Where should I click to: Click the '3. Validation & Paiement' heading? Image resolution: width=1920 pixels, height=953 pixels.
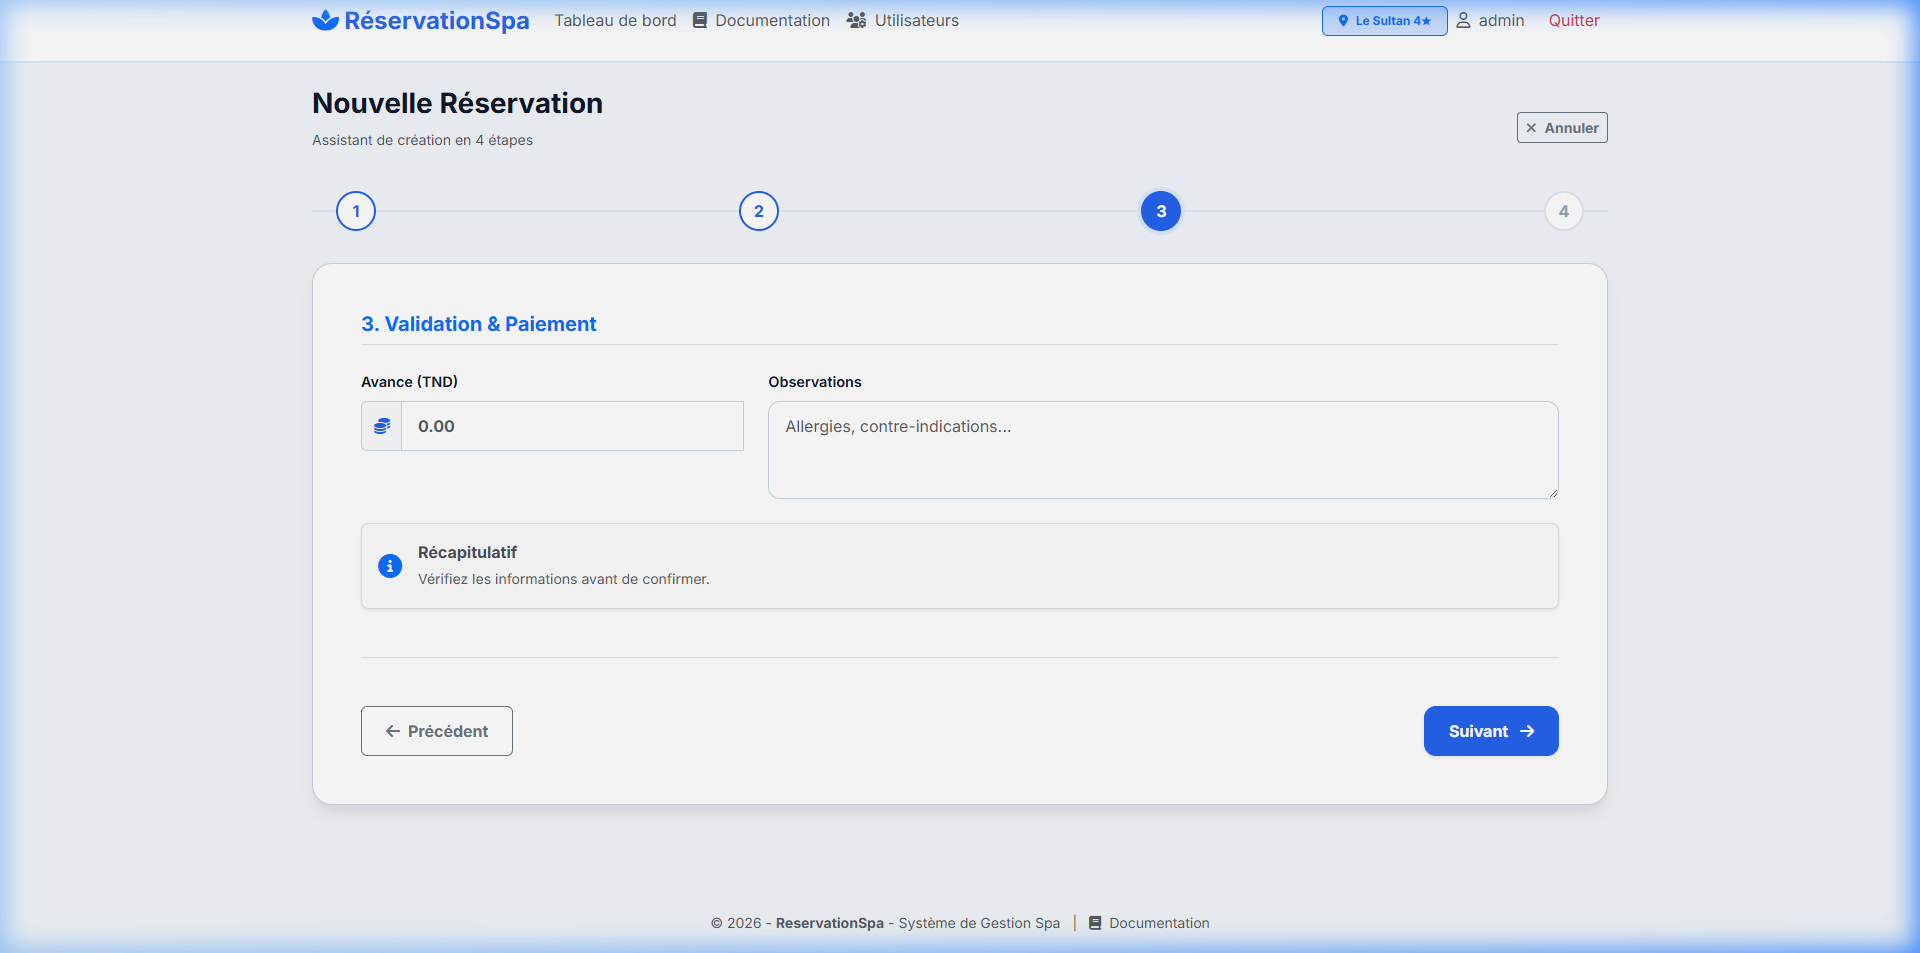[x=479, y=324]
